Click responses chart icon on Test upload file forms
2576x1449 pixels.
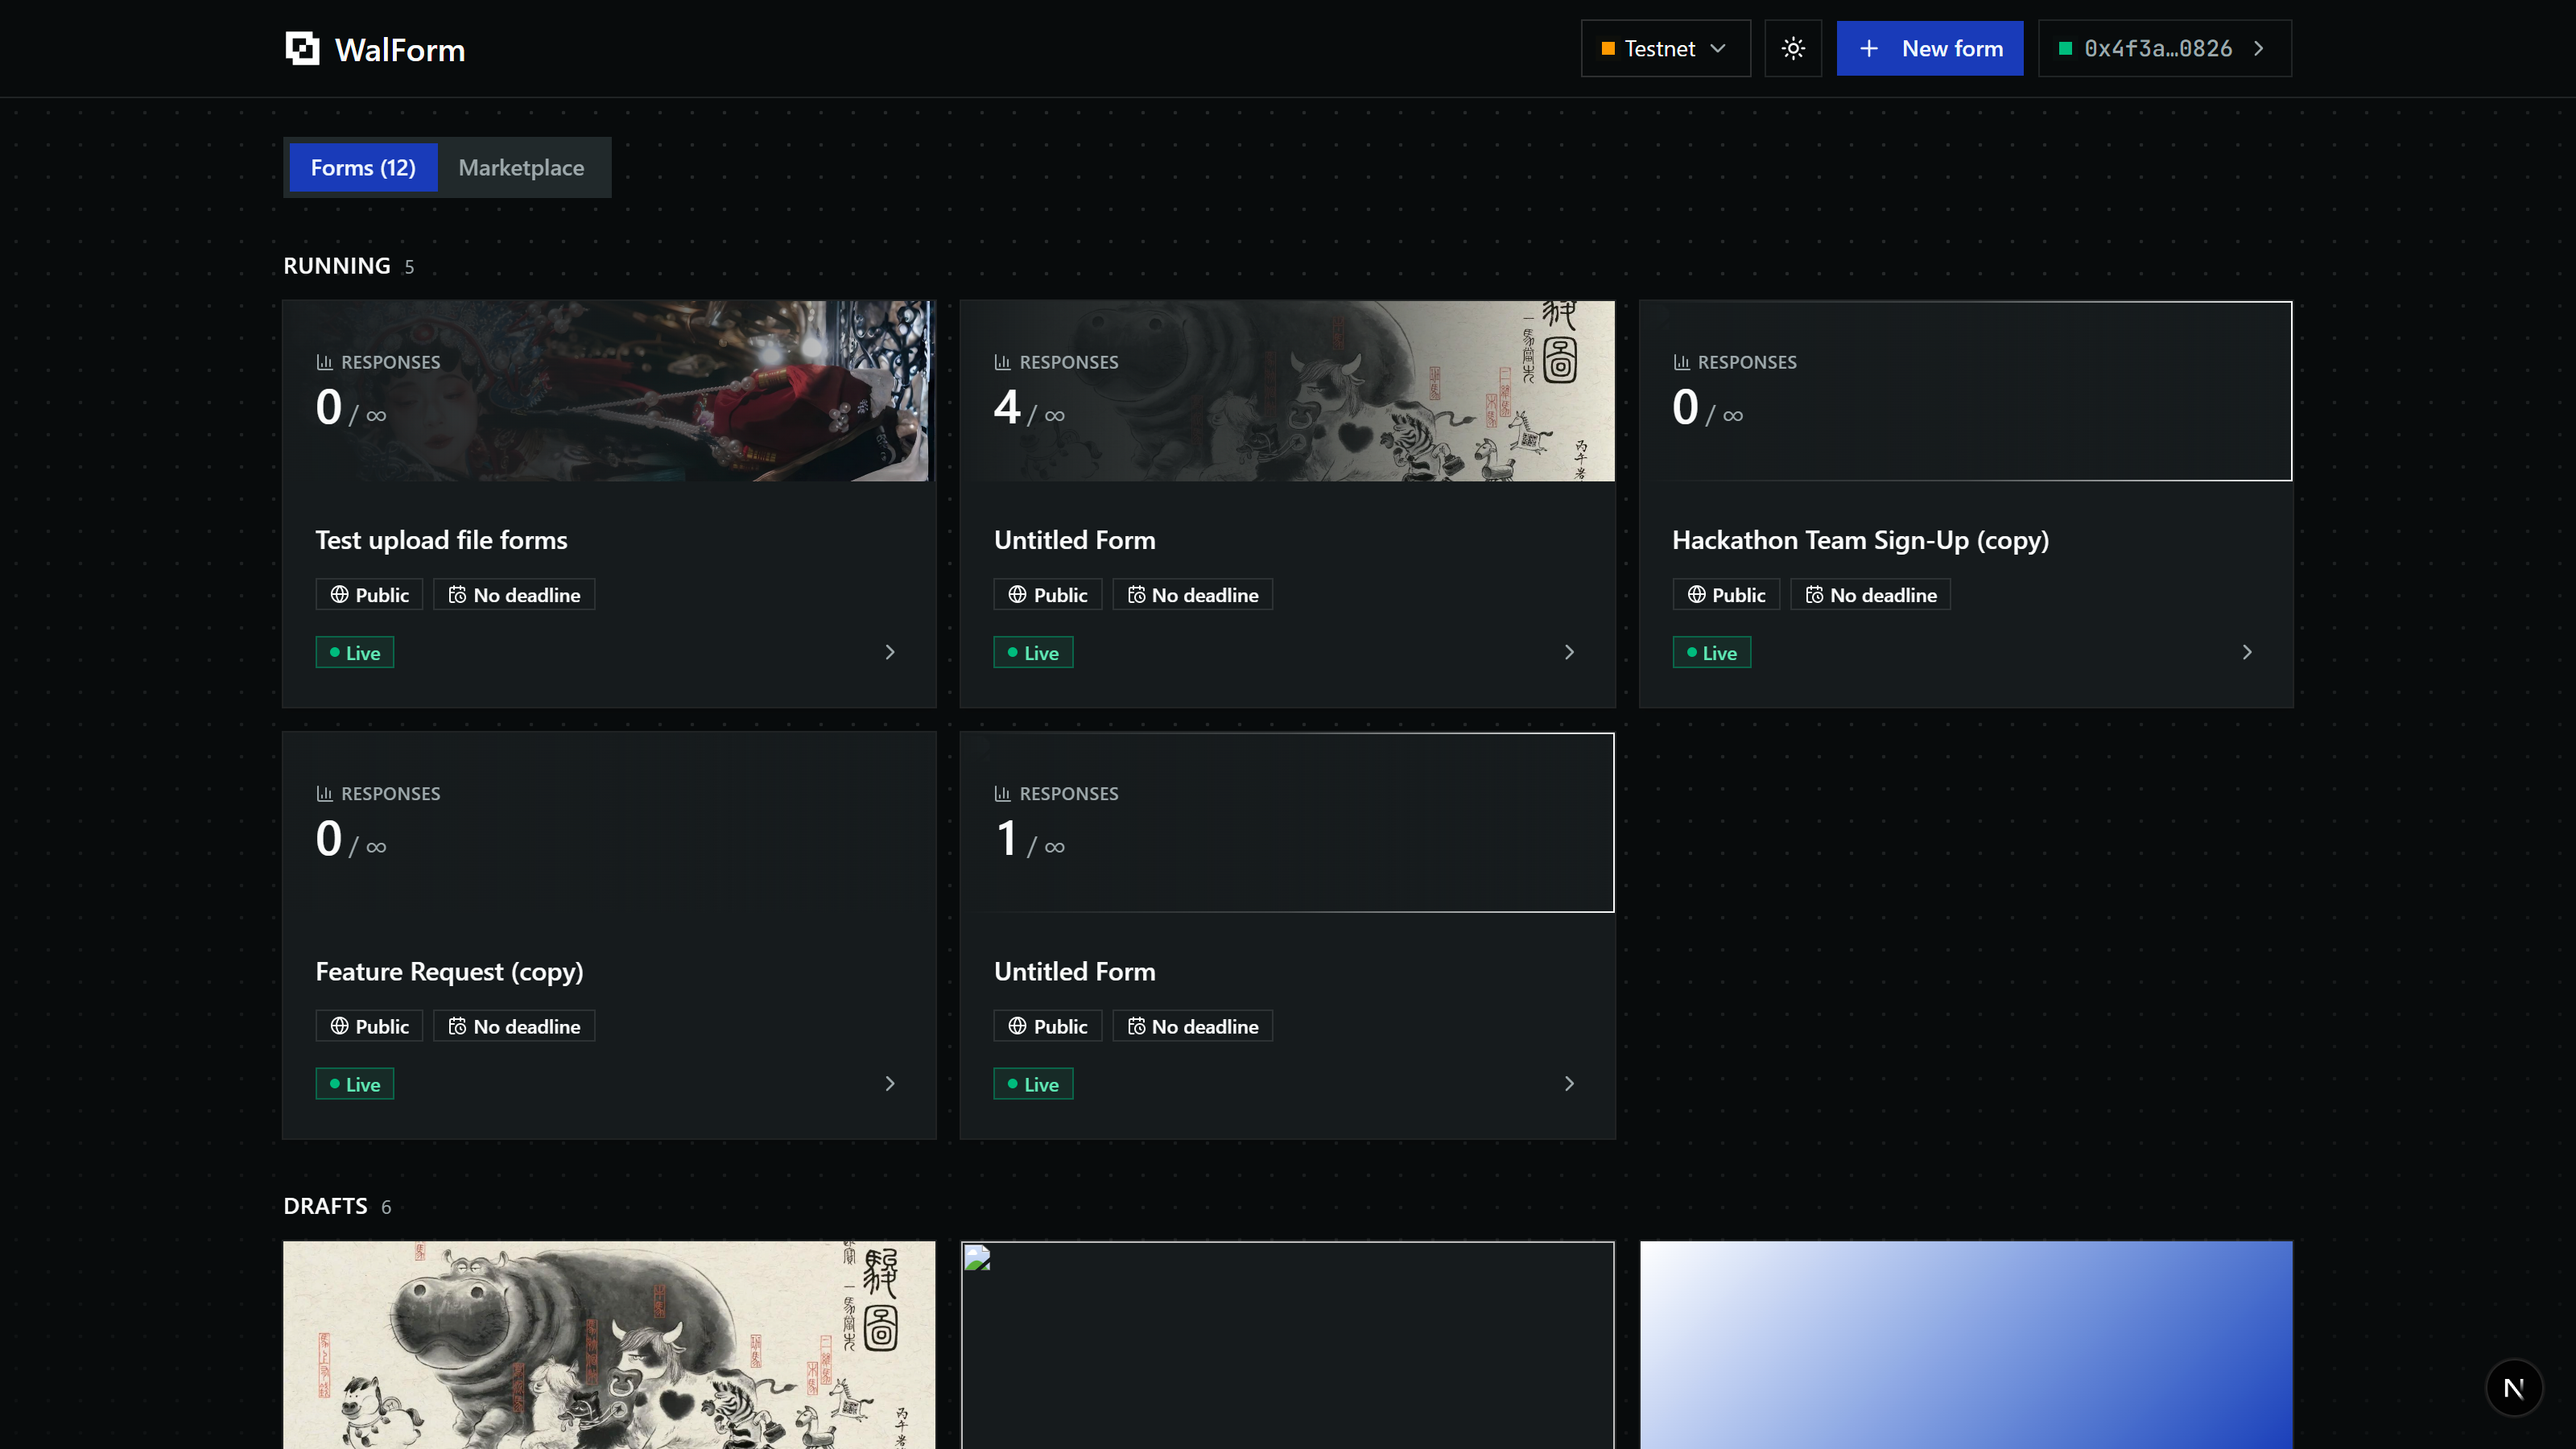point(324,362)
